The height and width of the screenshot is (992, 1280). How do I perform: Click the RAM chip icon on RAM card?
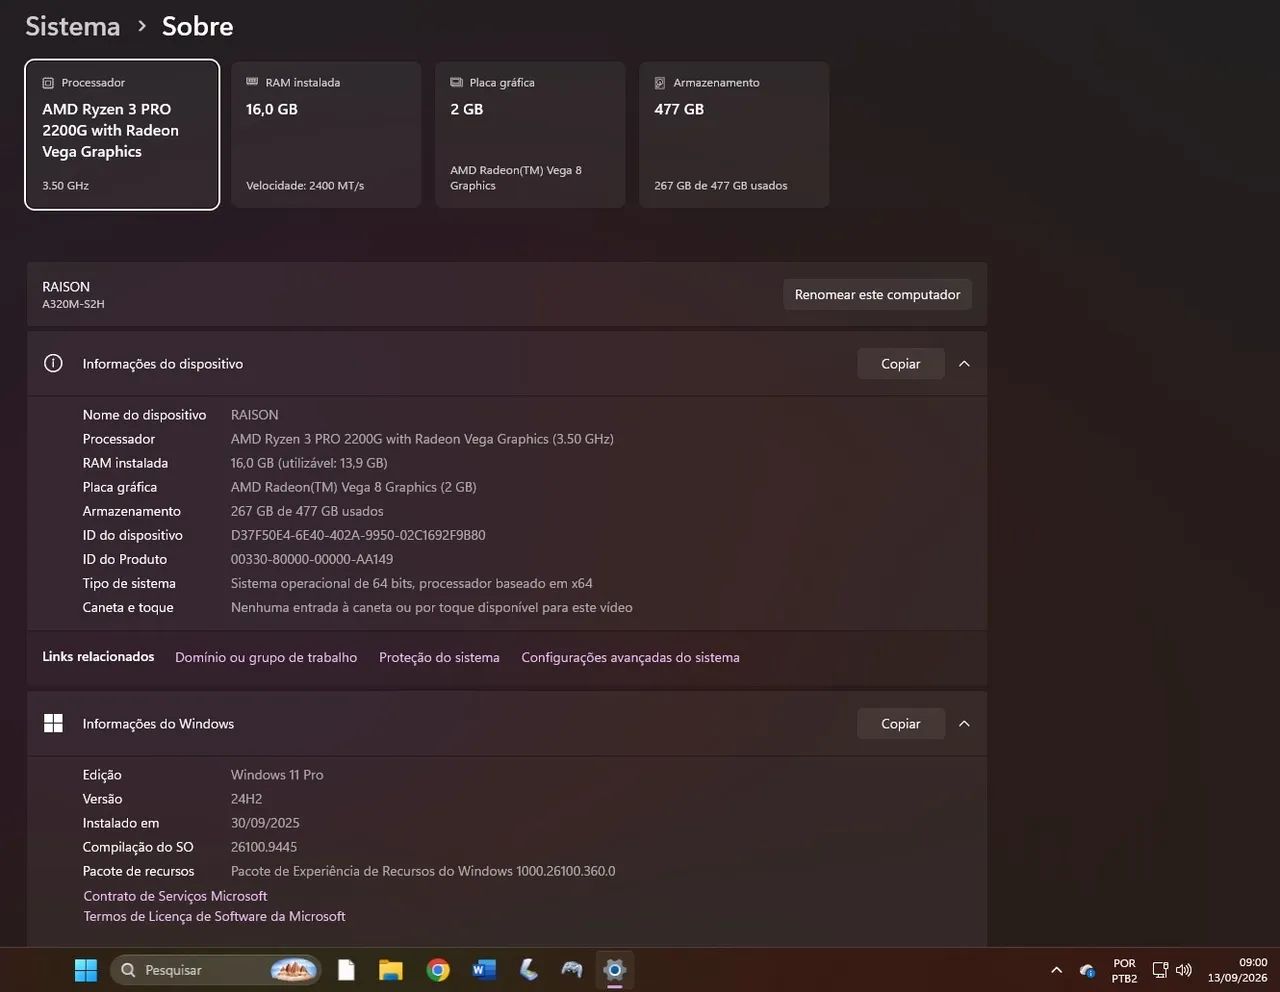point(252,82)
